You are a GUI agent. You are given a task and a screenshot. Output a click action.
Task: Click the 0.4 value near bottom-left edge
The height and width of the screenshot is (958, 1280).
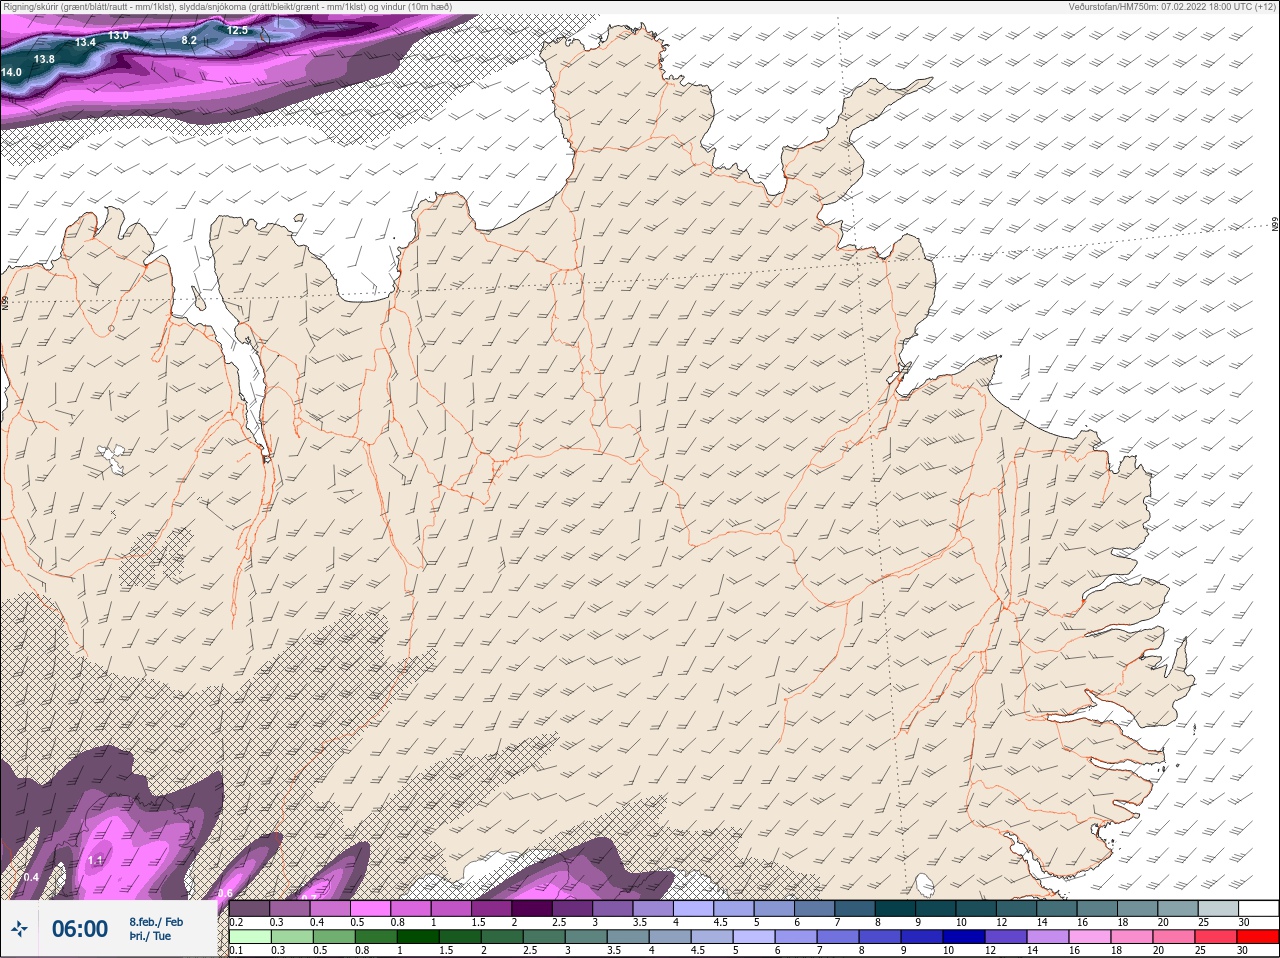(x=31, y=877)
